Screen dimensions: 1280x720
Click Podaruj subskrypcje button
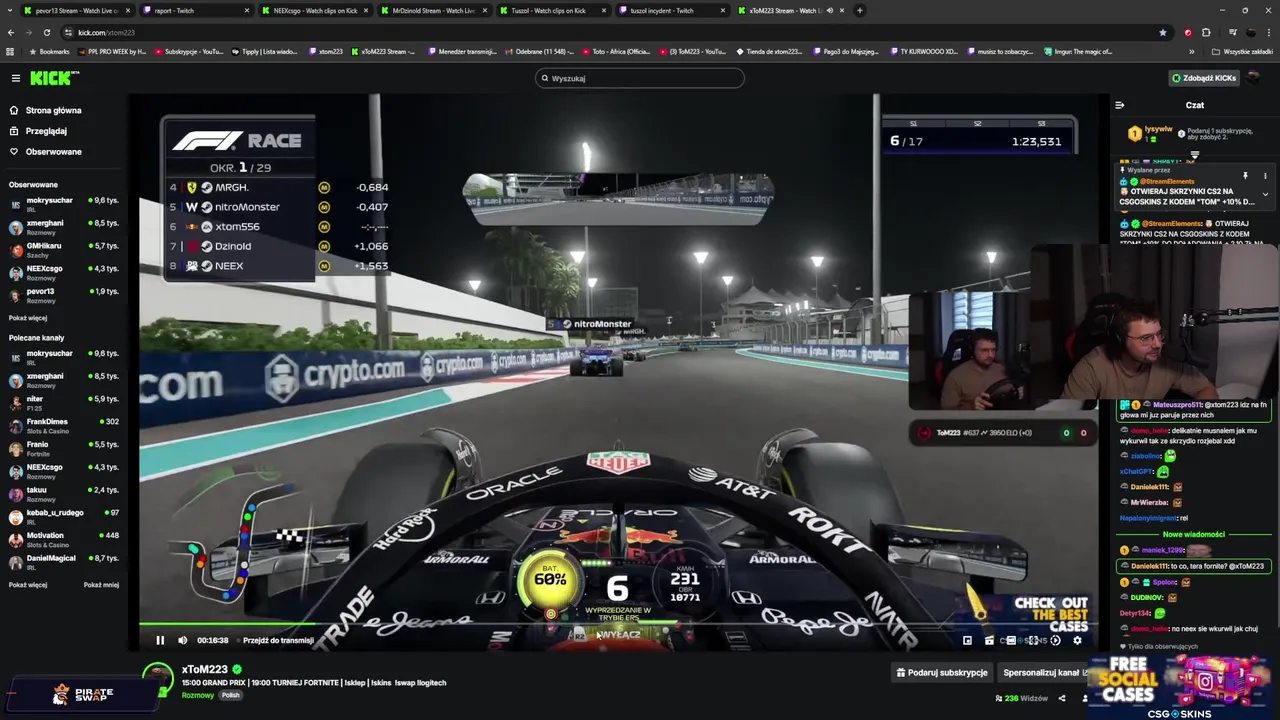pyautogui.click(x=942, y=672)
